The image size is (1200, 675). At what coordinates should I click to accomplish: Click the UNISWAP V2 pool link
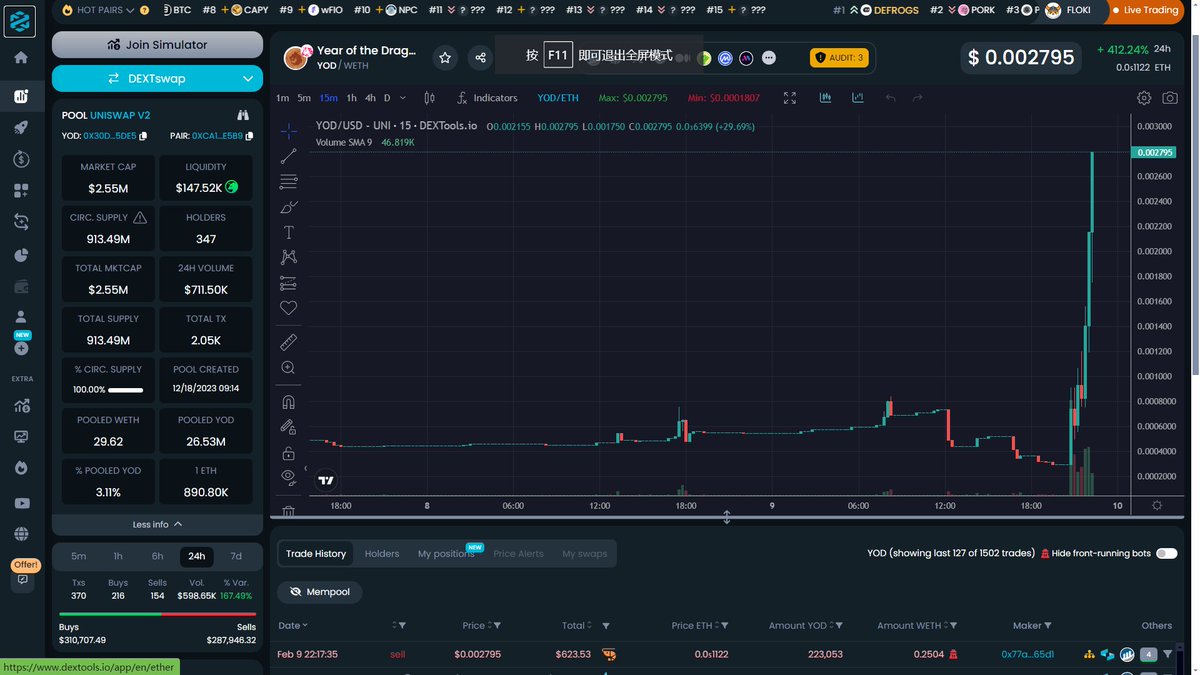point(120,115)
